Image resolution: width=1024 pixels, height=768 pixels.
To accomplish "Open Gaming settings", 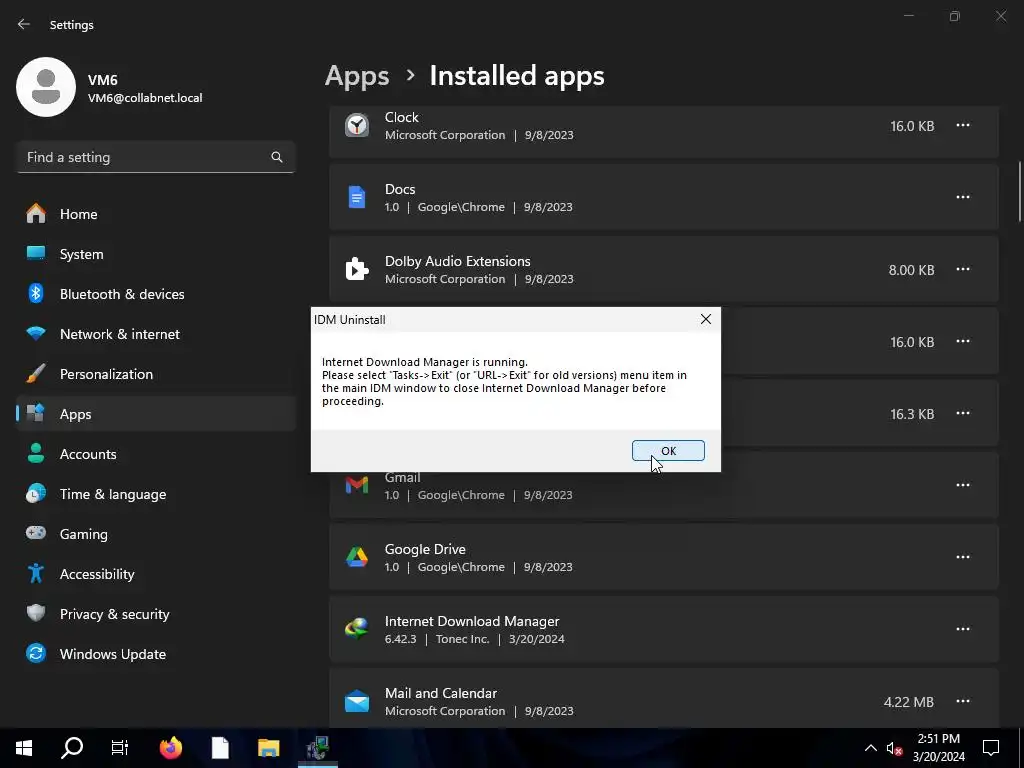I will click(155, 534).
